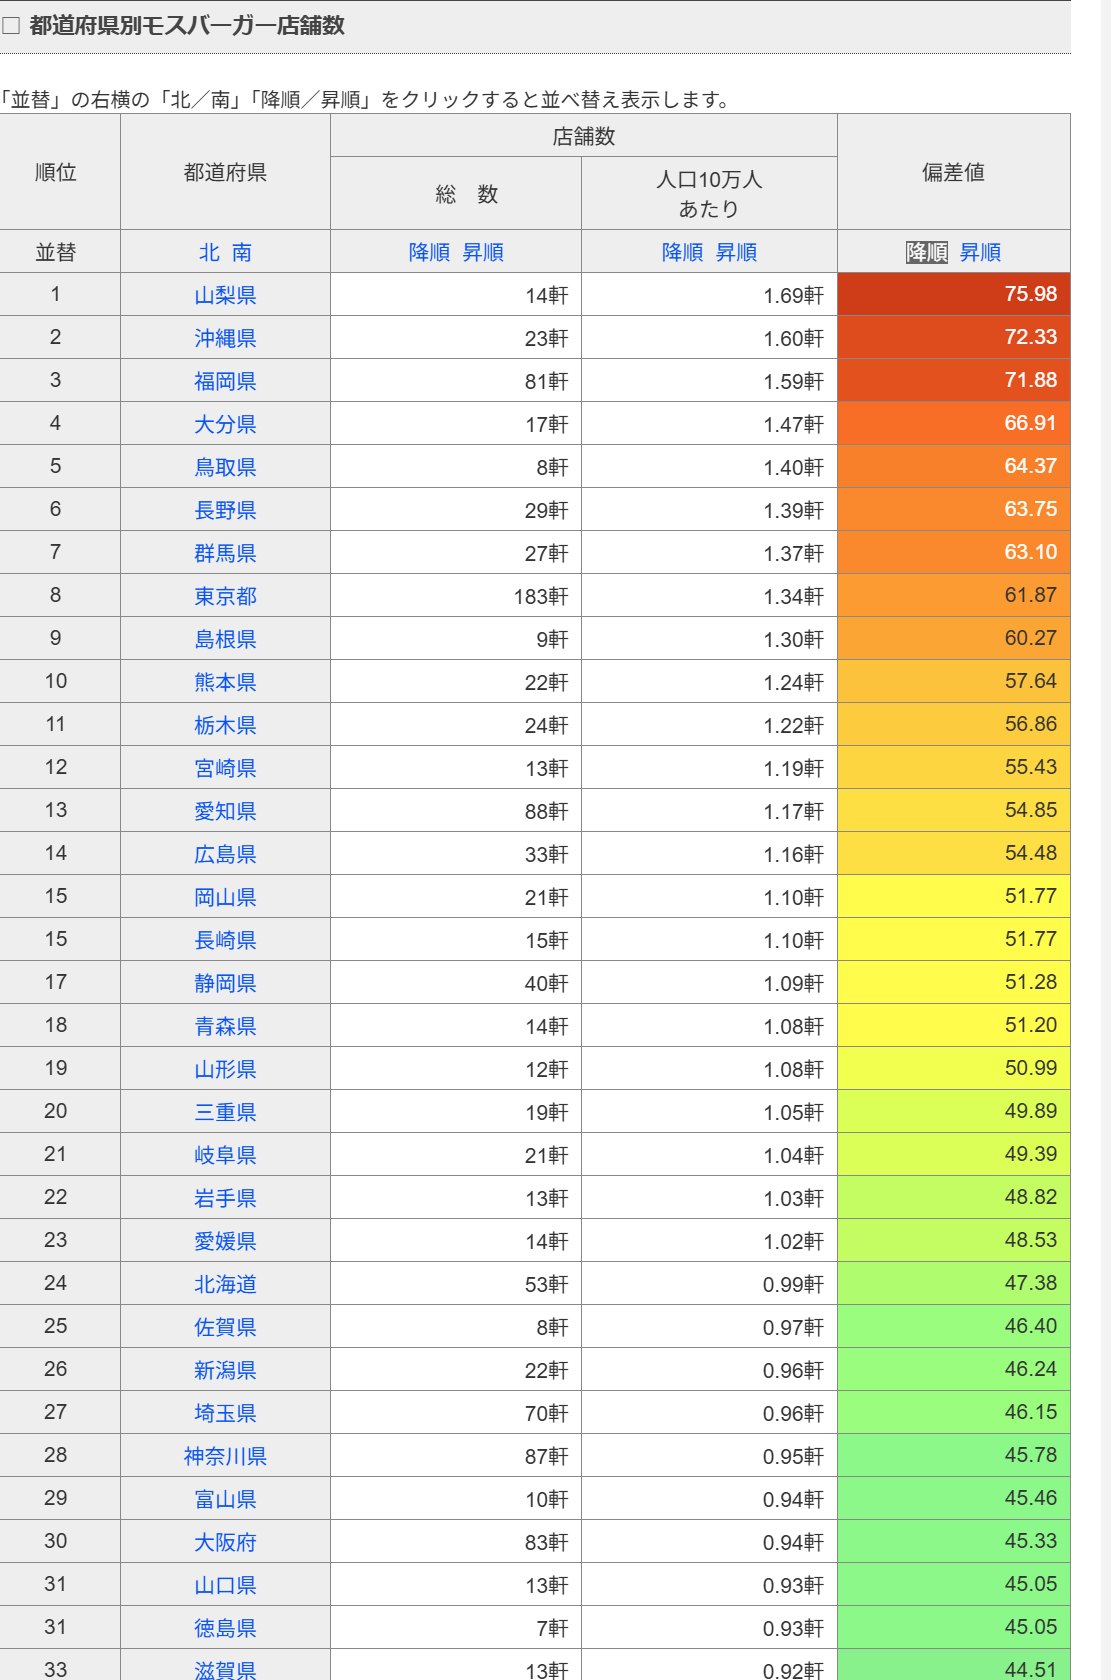Sort per-100k population stores by 昇順
The image size is (1111, 1680).
(x=736, y=253)
